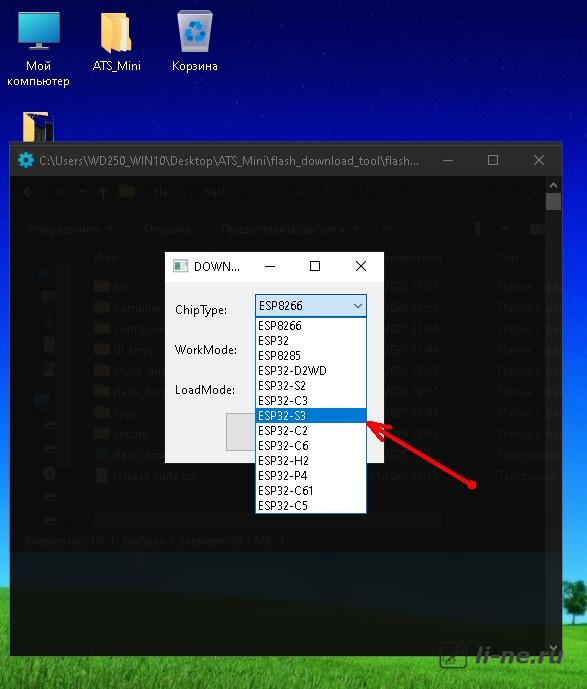Viewport: 587px width, 689px height.
Task: Close the DOWNLOAD dialog window
Action: [x=361, y=266]
